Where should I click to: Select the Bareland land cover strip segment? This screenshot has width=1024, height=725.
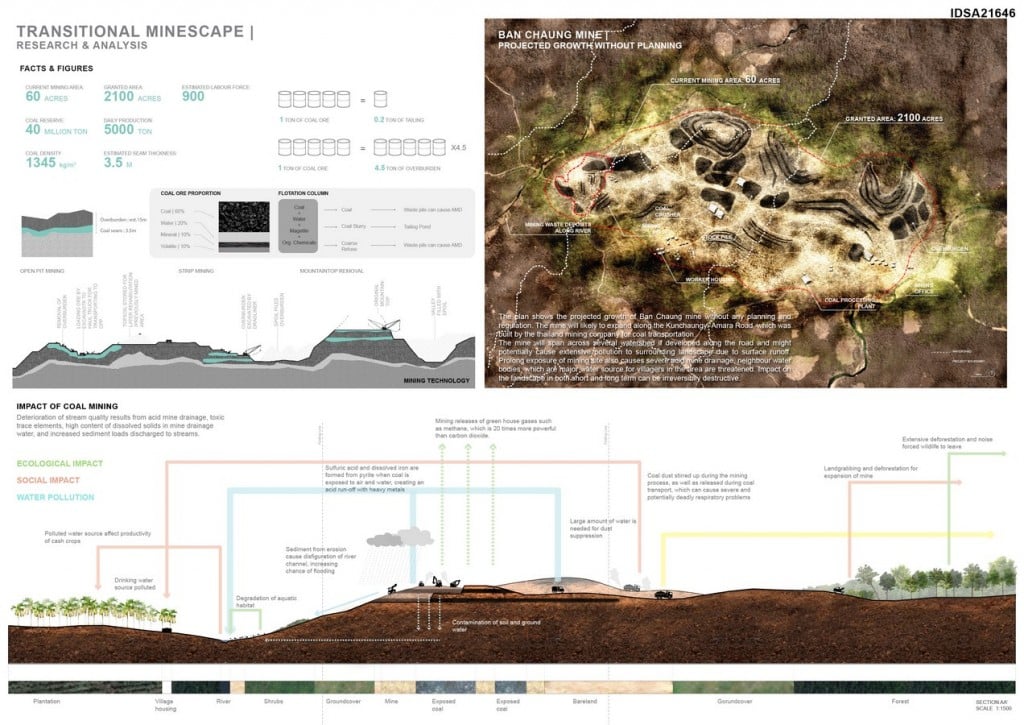tap(609, 687)
